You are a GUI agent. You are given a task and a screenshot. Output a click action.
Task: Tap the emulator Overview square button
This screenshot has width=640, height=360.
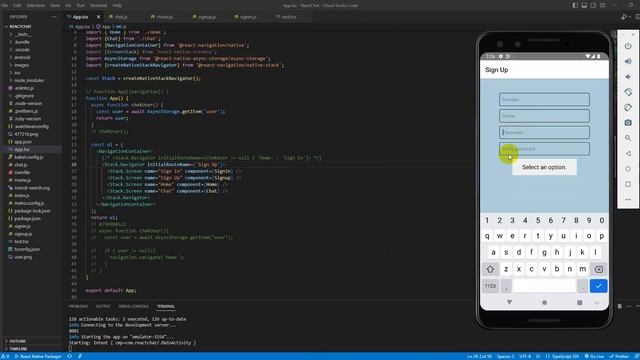pos(628,184)
